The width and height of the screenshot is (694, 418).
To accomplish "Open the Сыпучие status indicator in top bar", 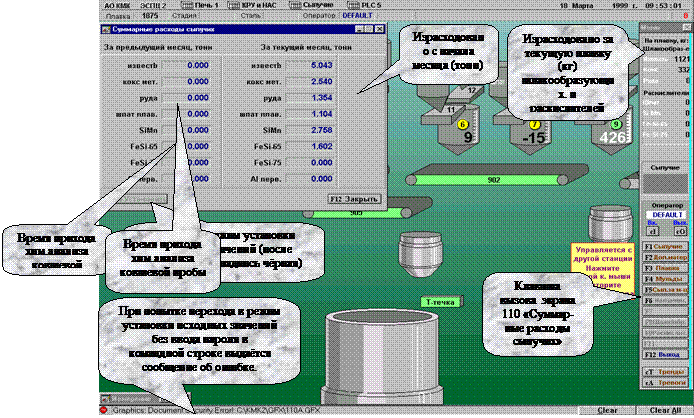I will [x=311, y=5].
